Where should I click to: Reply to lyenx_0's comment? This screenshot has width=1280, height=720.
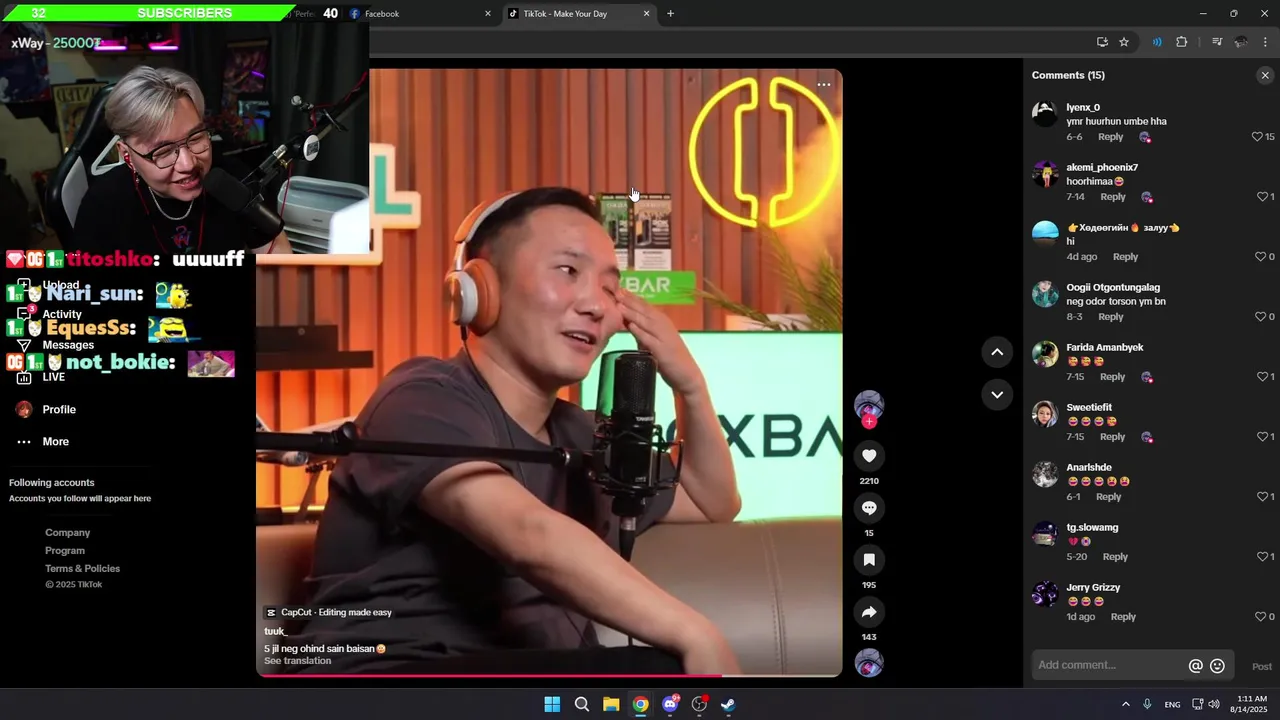(x=1110, y=137)
